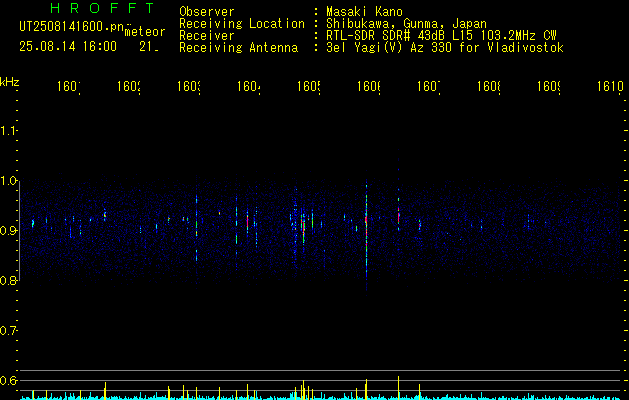Click the Receiving Antenna label

pos(238,48)
